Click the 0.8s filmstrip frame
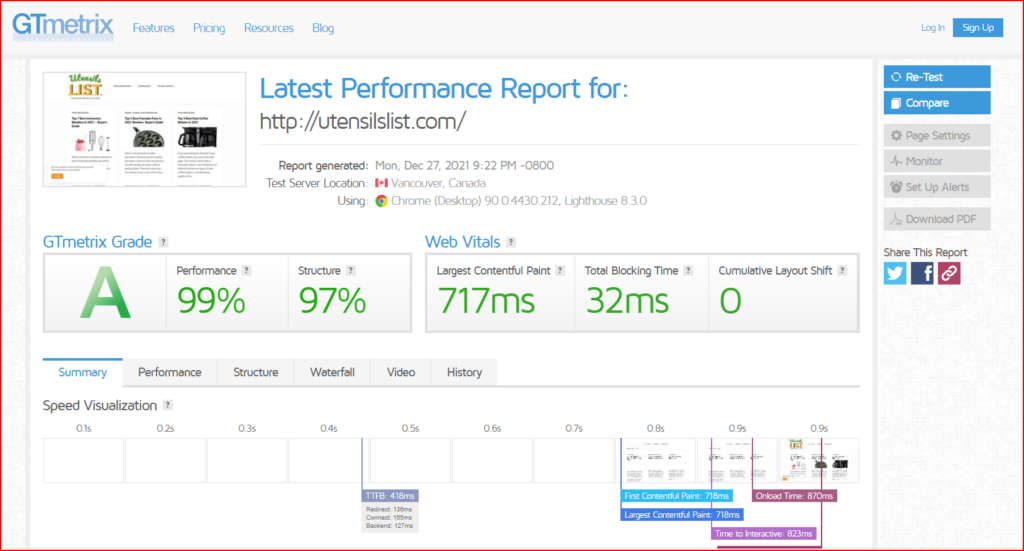This screenshot has height=551, width=1024. coord(656,461)
